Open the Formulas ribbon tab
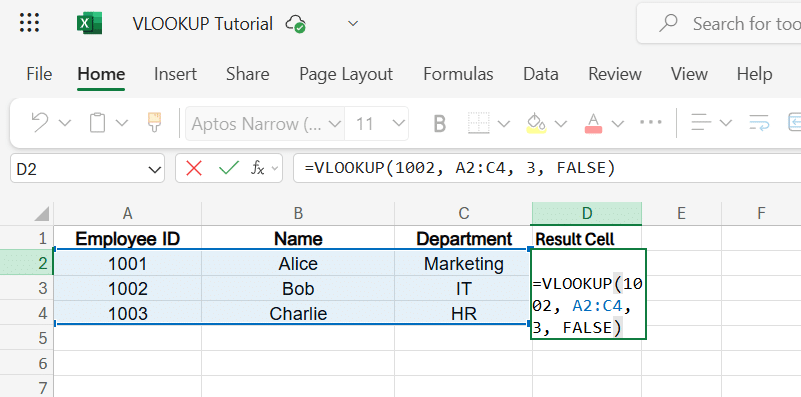The height and width of the screenshot is (397, 801). (458, 74)
